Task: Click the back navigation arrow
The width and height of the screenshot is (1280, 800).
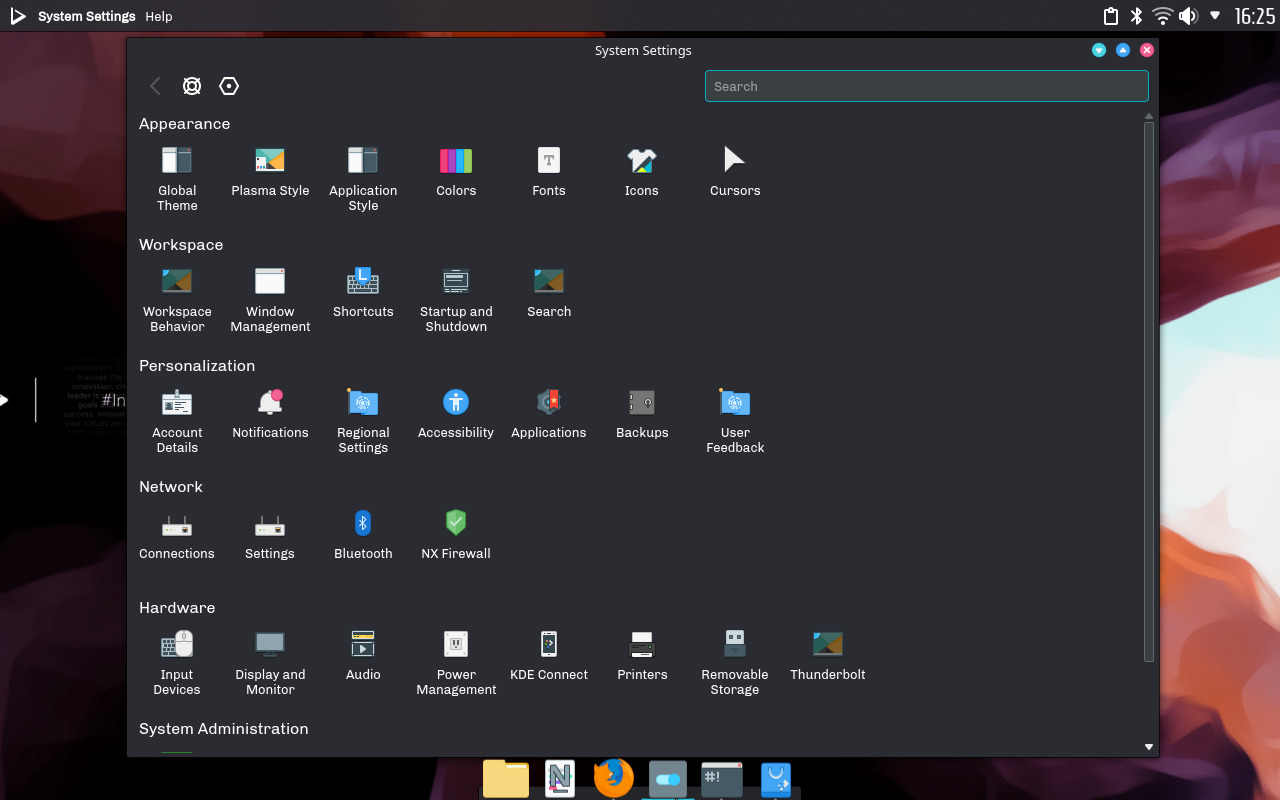Action: [x=155, y=86]
